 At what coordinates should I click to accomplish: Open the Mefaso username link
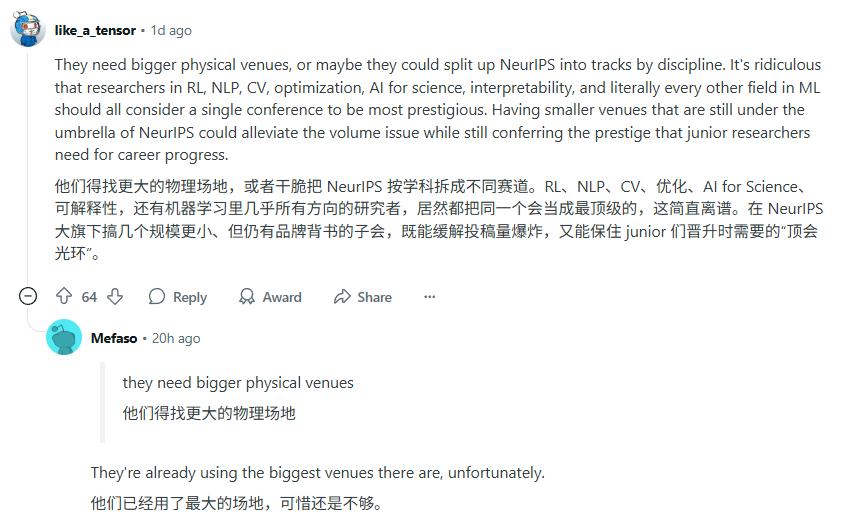pyautogui.click(x=114, y=338)
